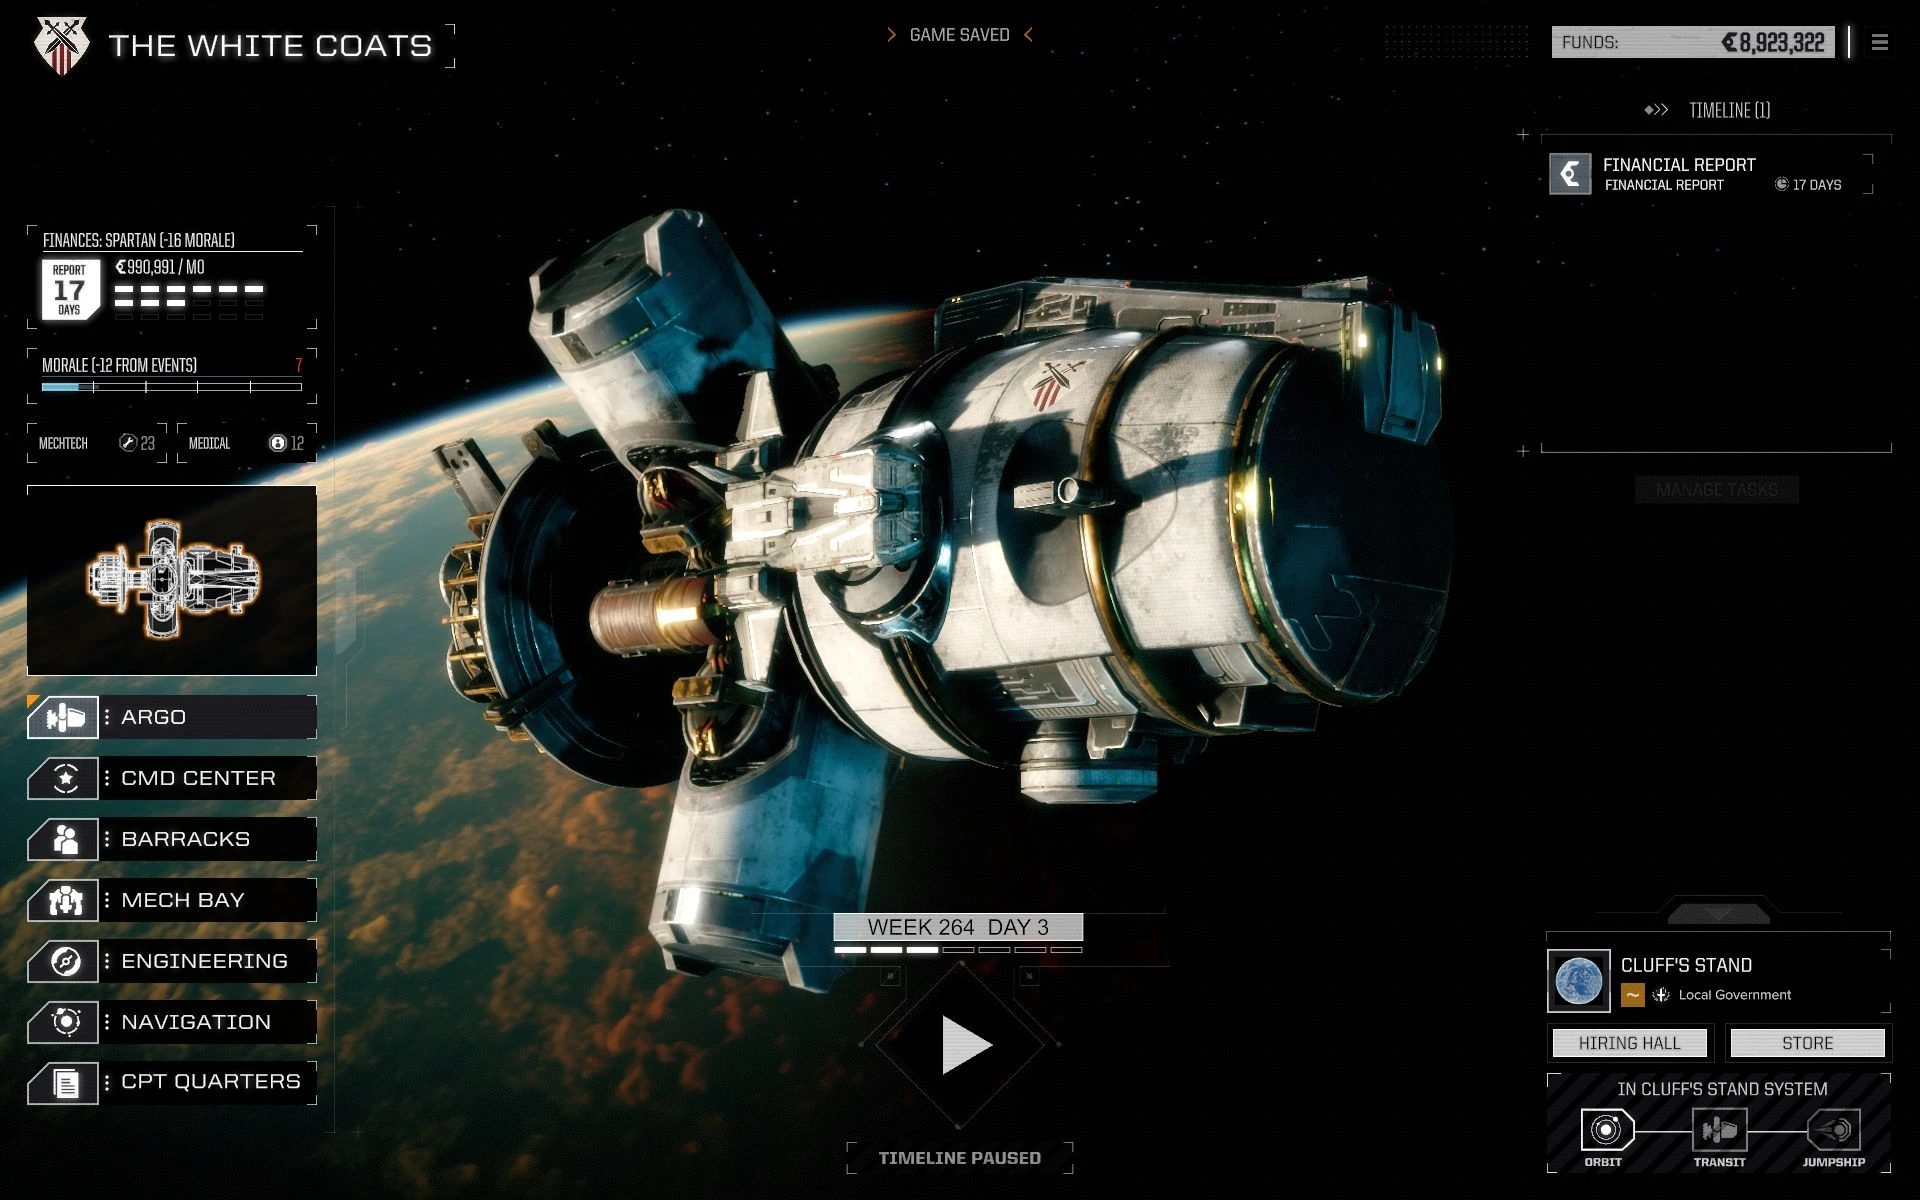Open the Cpt Quarters menu item
1920x1200 pixels.
172,1083
